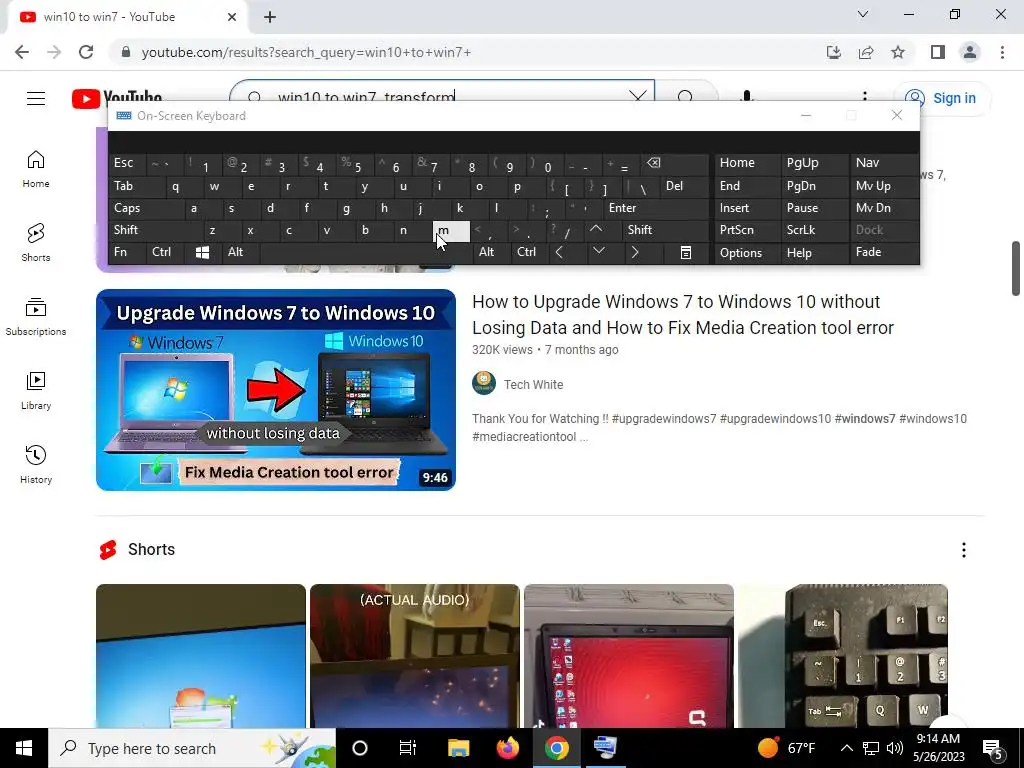Open the ACTUAL AUDIO short thumbnail
The height and width of the screenshot is (768, 1024).
415,656
